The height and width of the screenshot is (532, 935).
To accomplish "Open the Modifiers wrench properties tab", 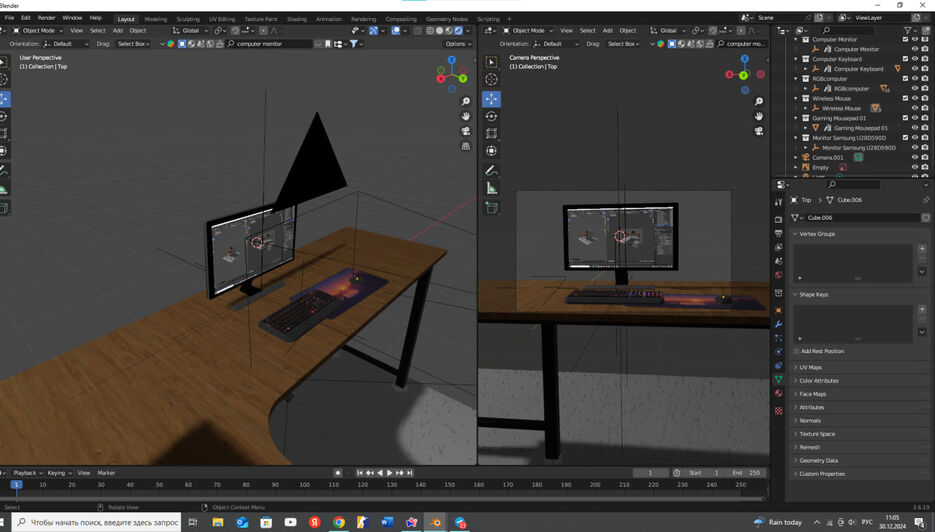I will click(779, 324).
